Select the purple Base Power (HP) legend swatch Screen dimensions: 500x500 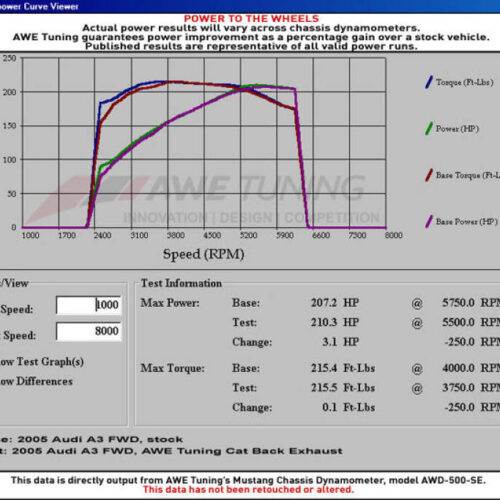pos(429,222)
